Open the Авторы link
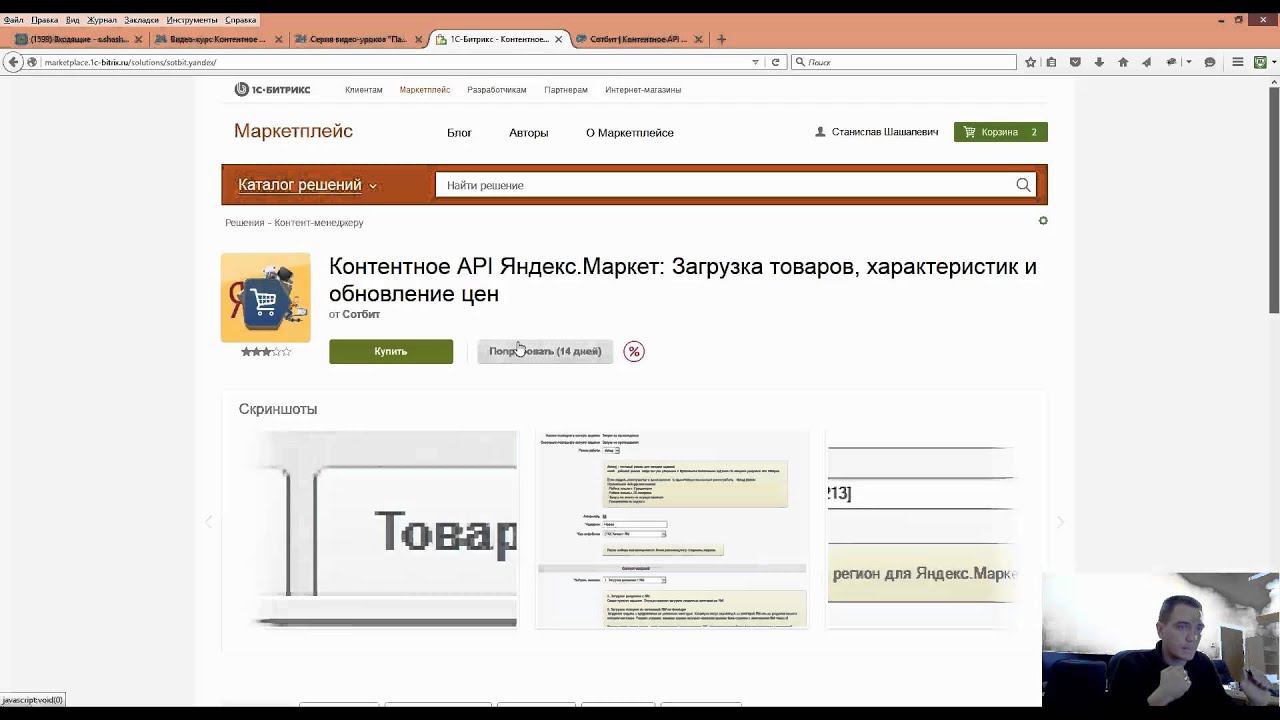Viewport: 1280px width, 720px height. pos(528,132)
